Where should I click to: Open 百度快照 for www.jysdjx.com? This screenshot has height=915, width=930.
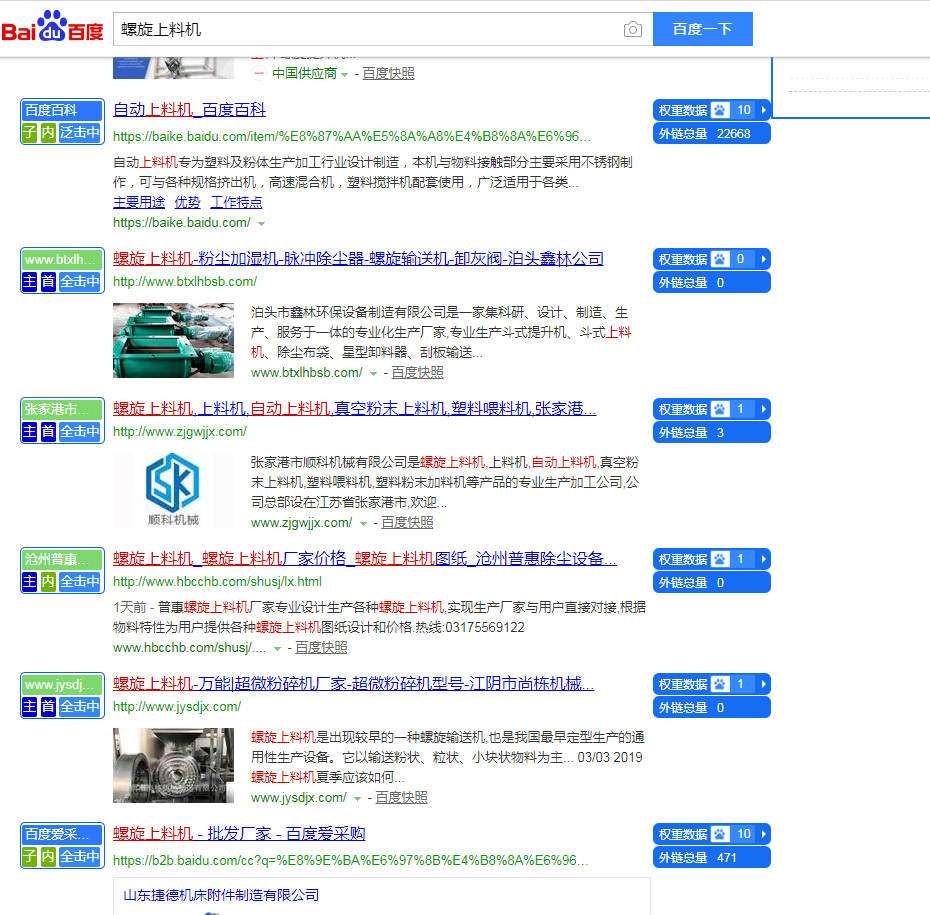point(401,798)
